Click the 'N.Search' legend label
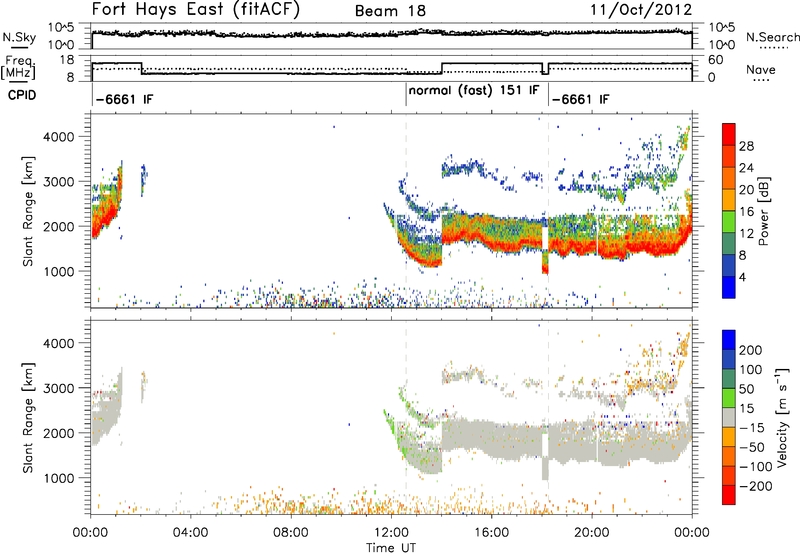800x554 pixels. [x=772, y=37]
